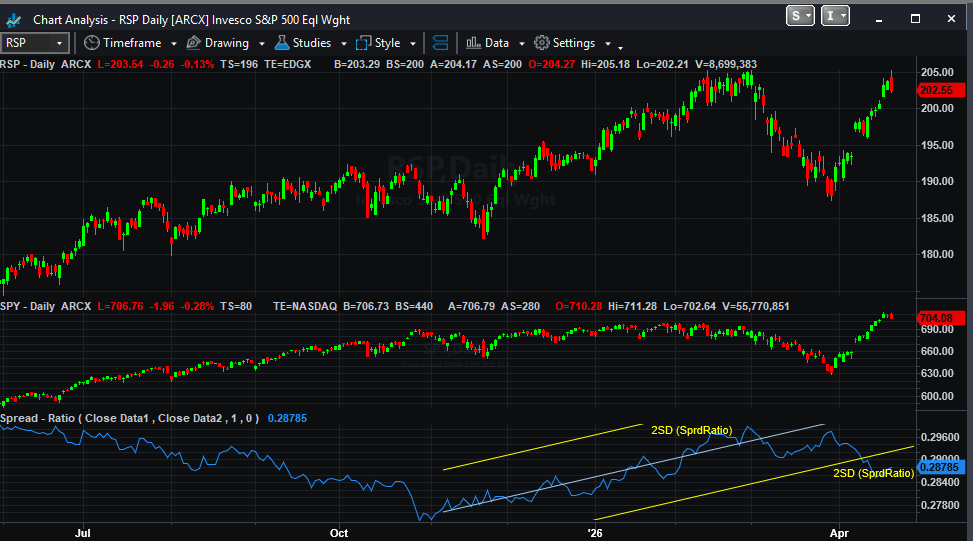Open the Style menu label
This screenshot has width=973, height=541.
(387, 43)
